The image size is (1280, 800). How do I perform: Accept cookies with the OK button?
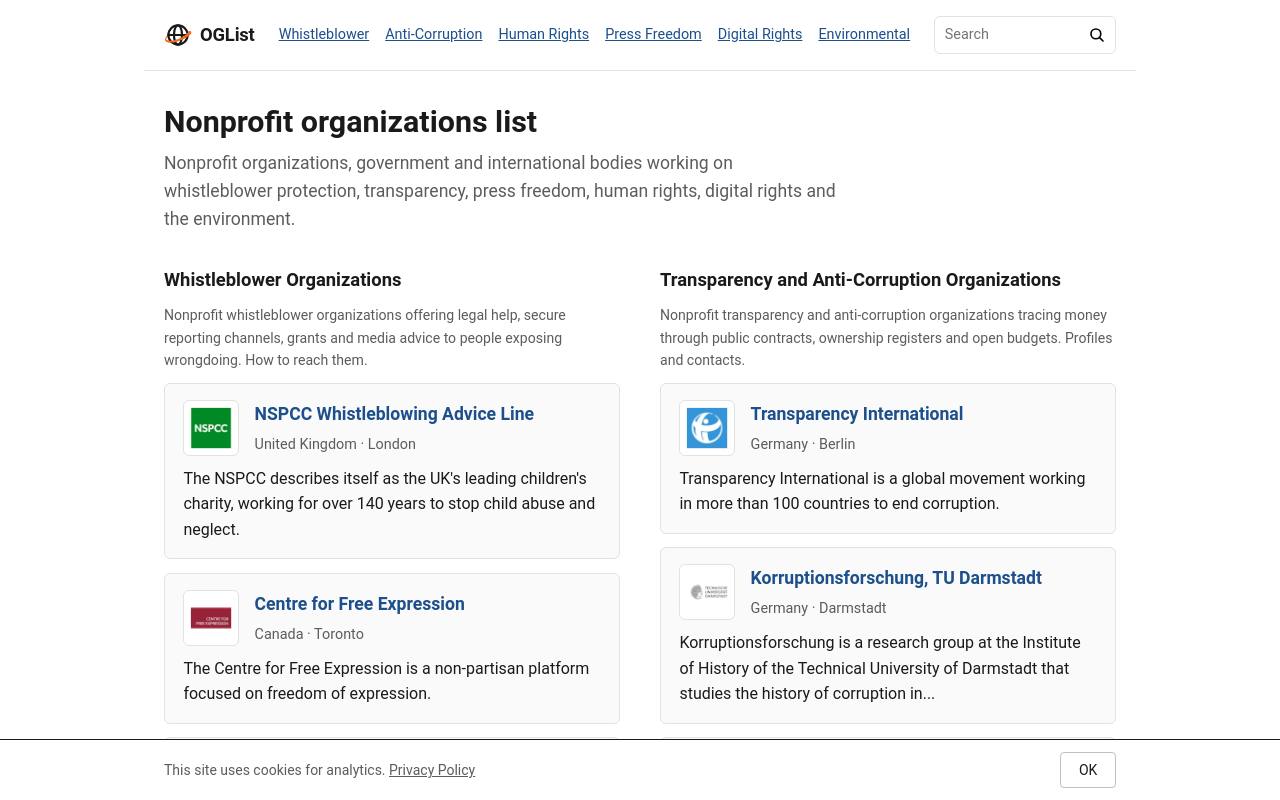coord(1088,770)
